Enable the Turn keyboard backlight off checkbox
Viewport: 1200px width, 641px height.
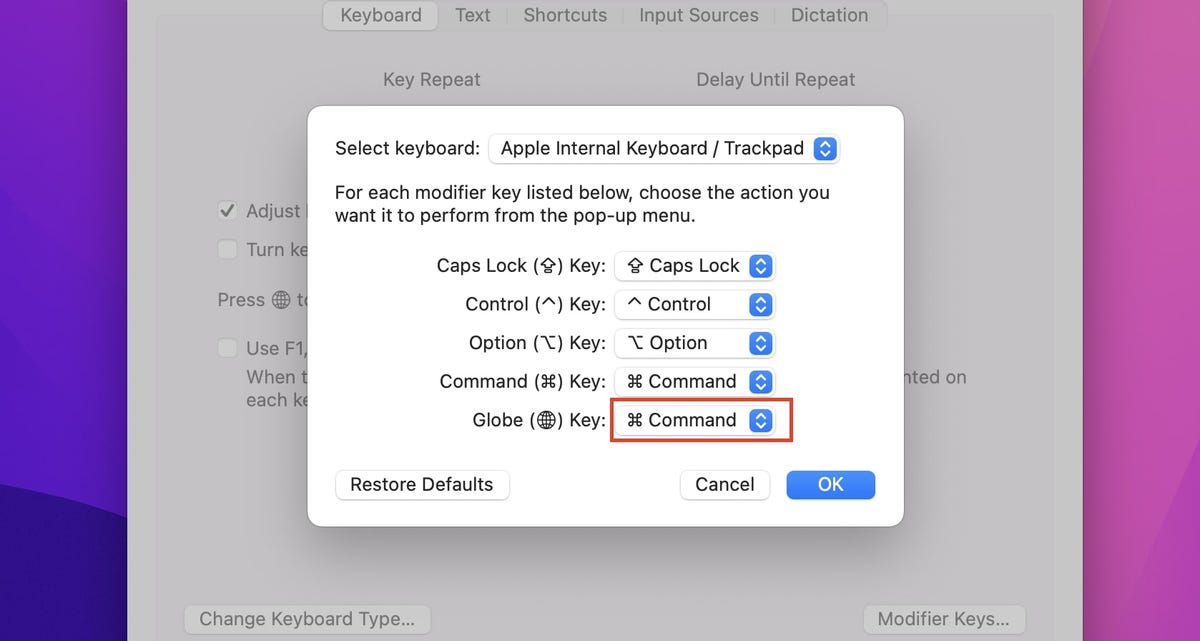227,249
